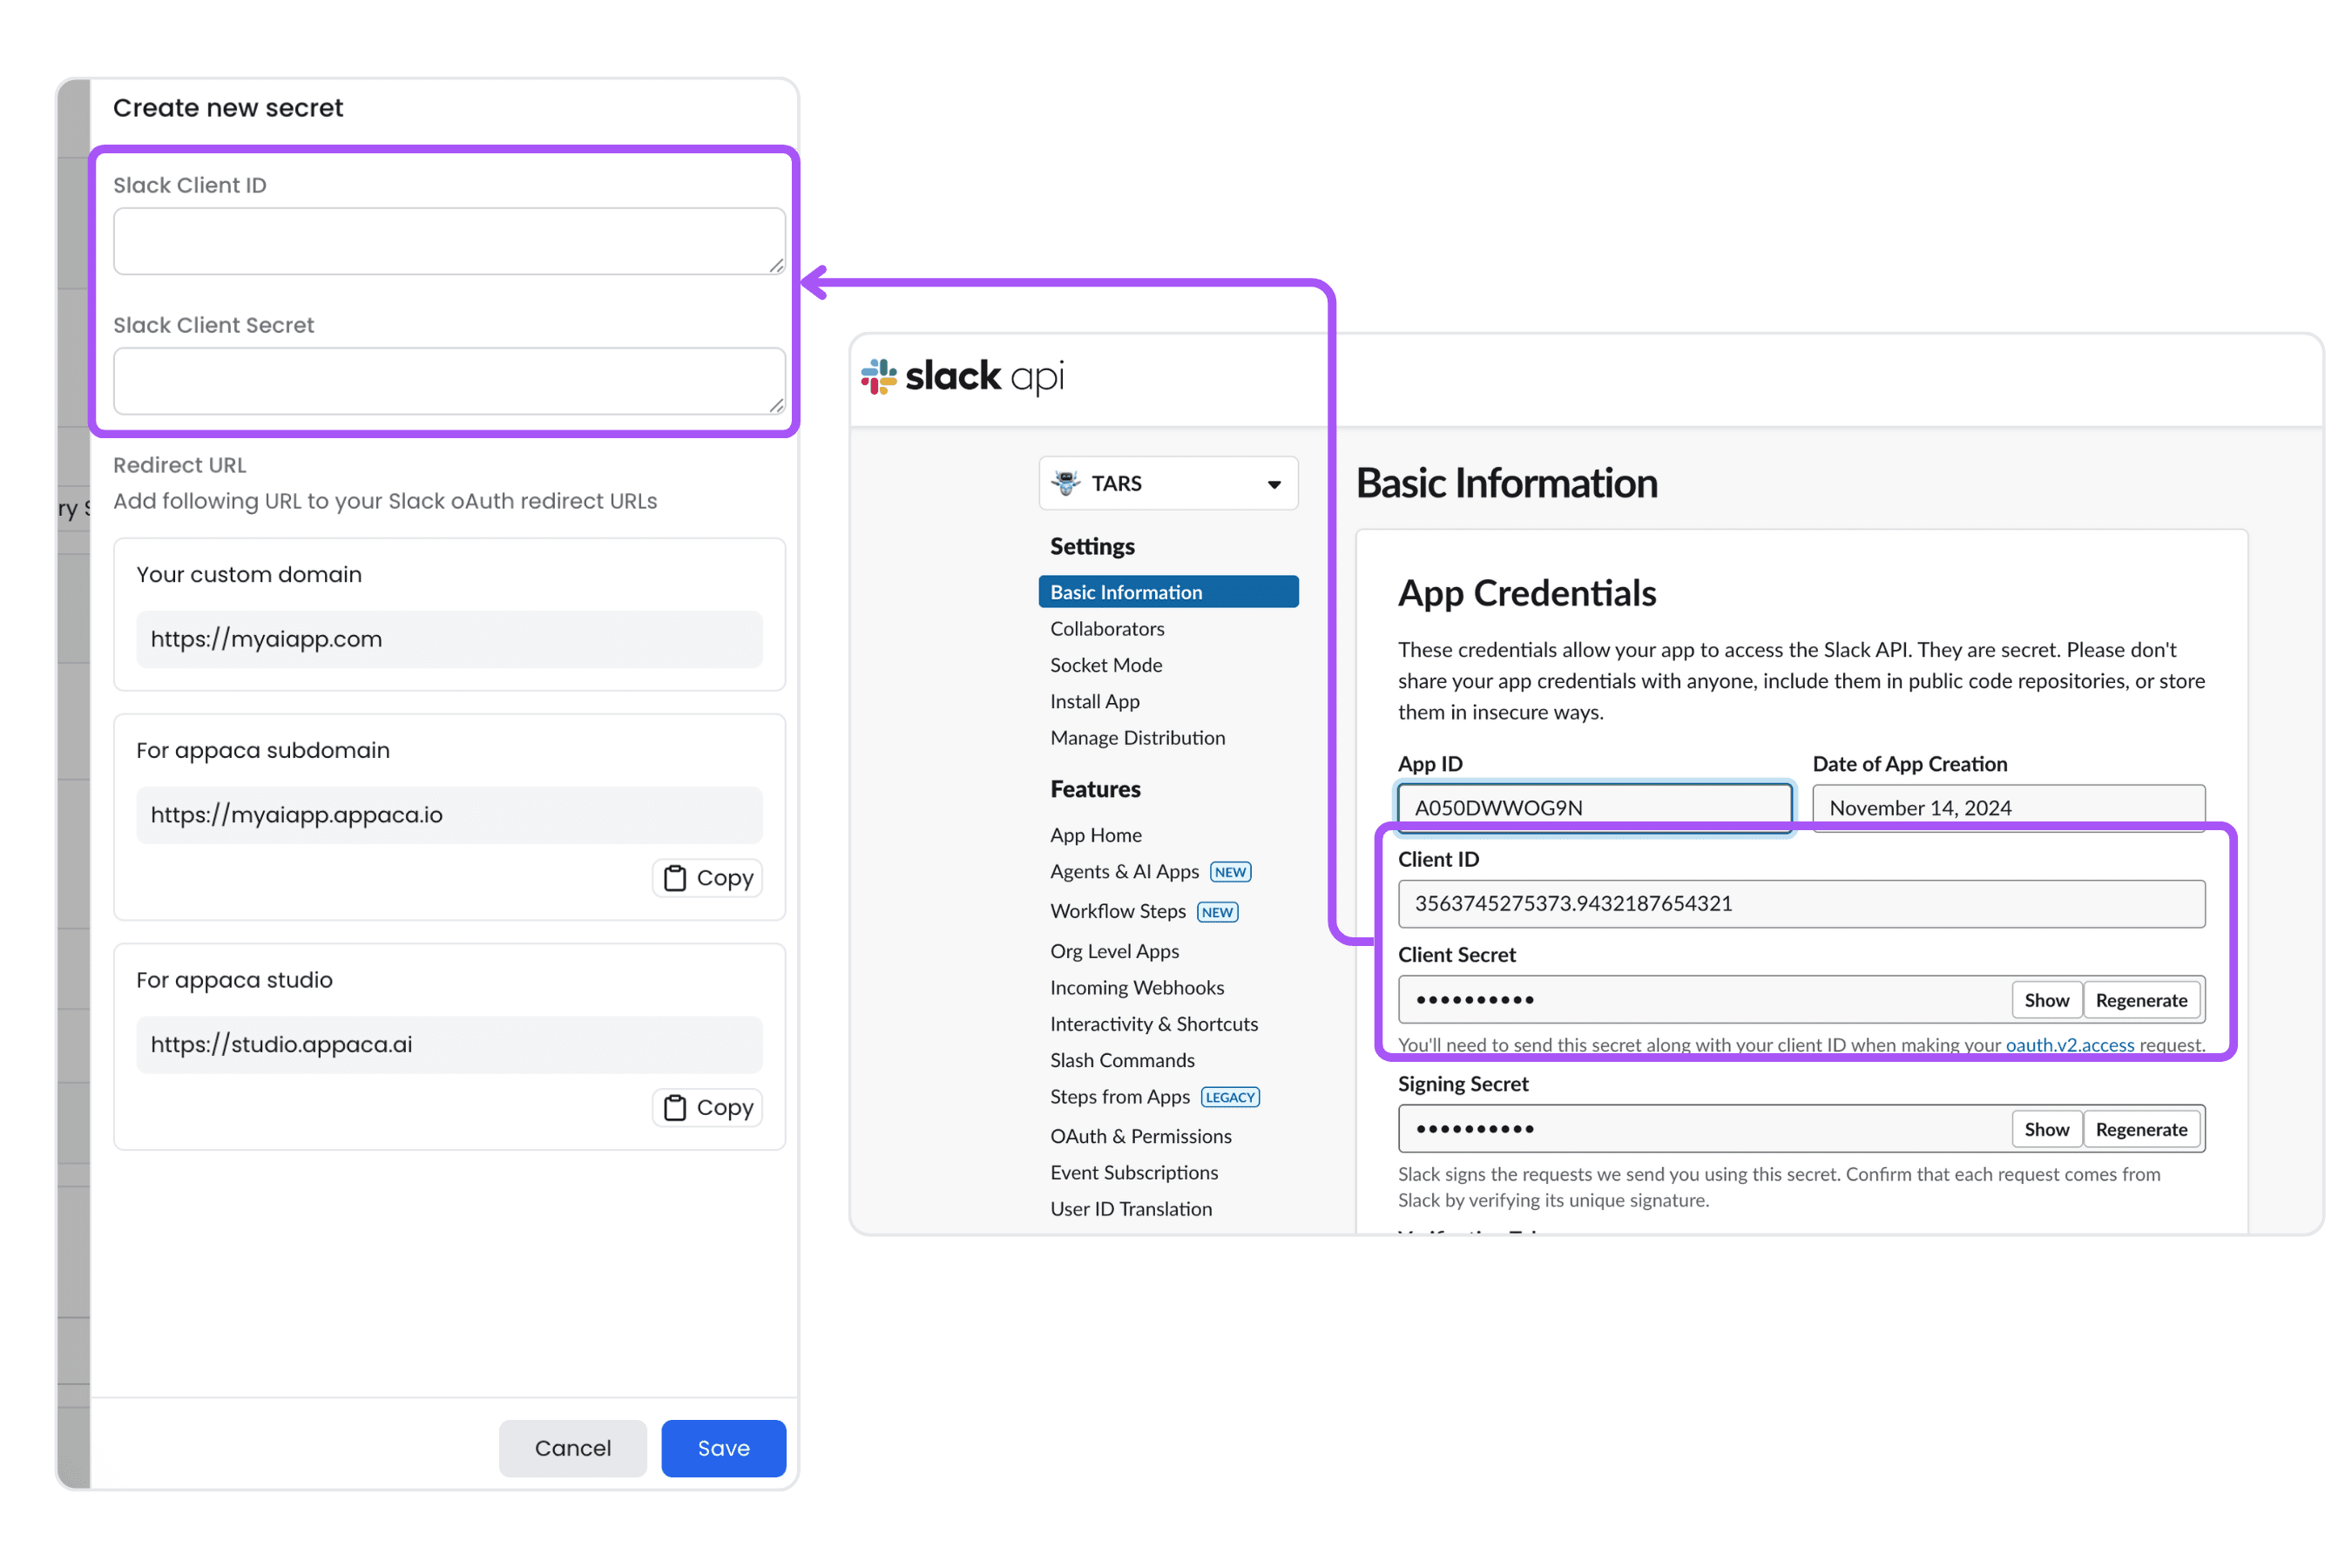This screenshot has height=1568, width=2352.
Task: Save the new secret
Action: point(723,1447)
